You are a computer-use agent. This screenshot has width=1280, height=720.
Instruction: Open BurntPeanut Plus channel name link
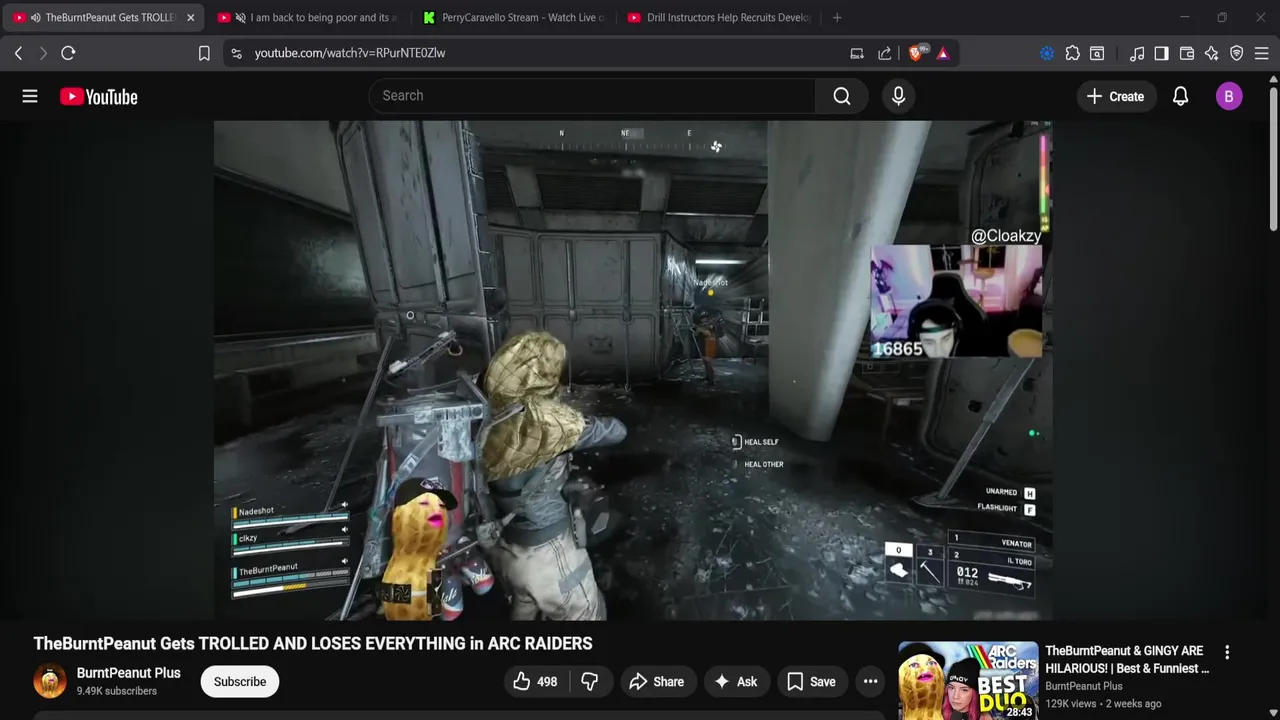129,673
